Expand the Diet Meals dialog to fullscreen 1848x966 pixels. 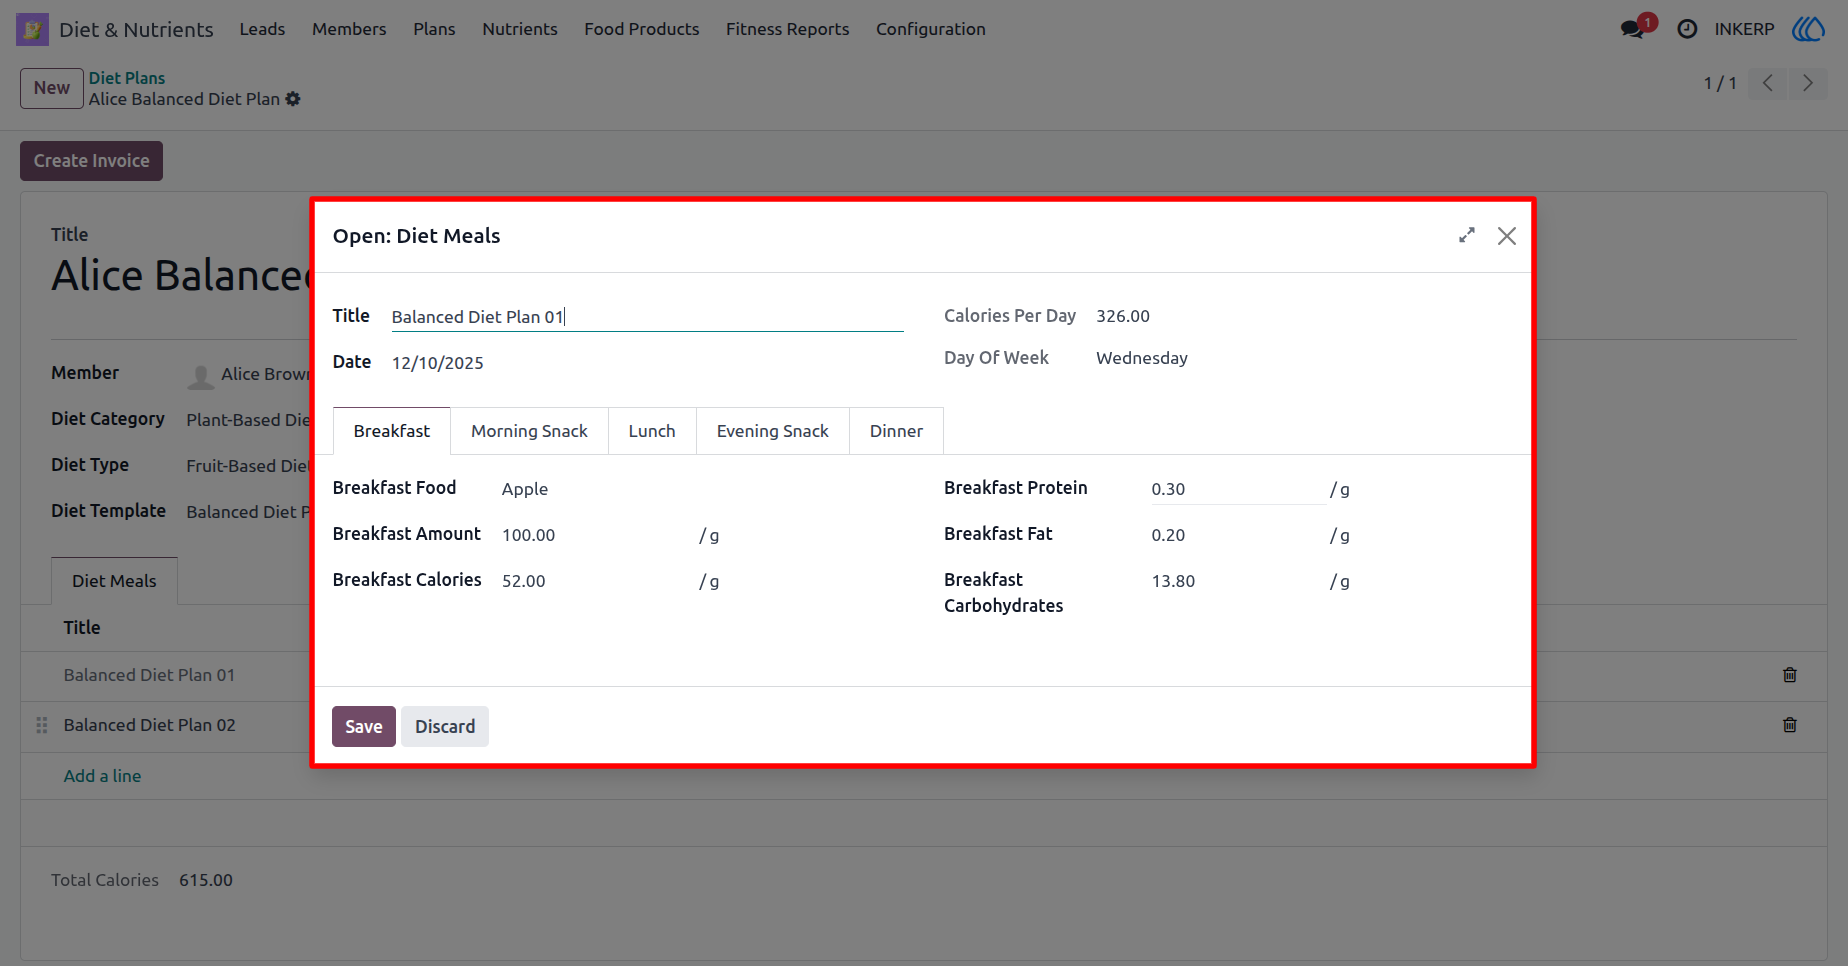tap(1466, 235)
